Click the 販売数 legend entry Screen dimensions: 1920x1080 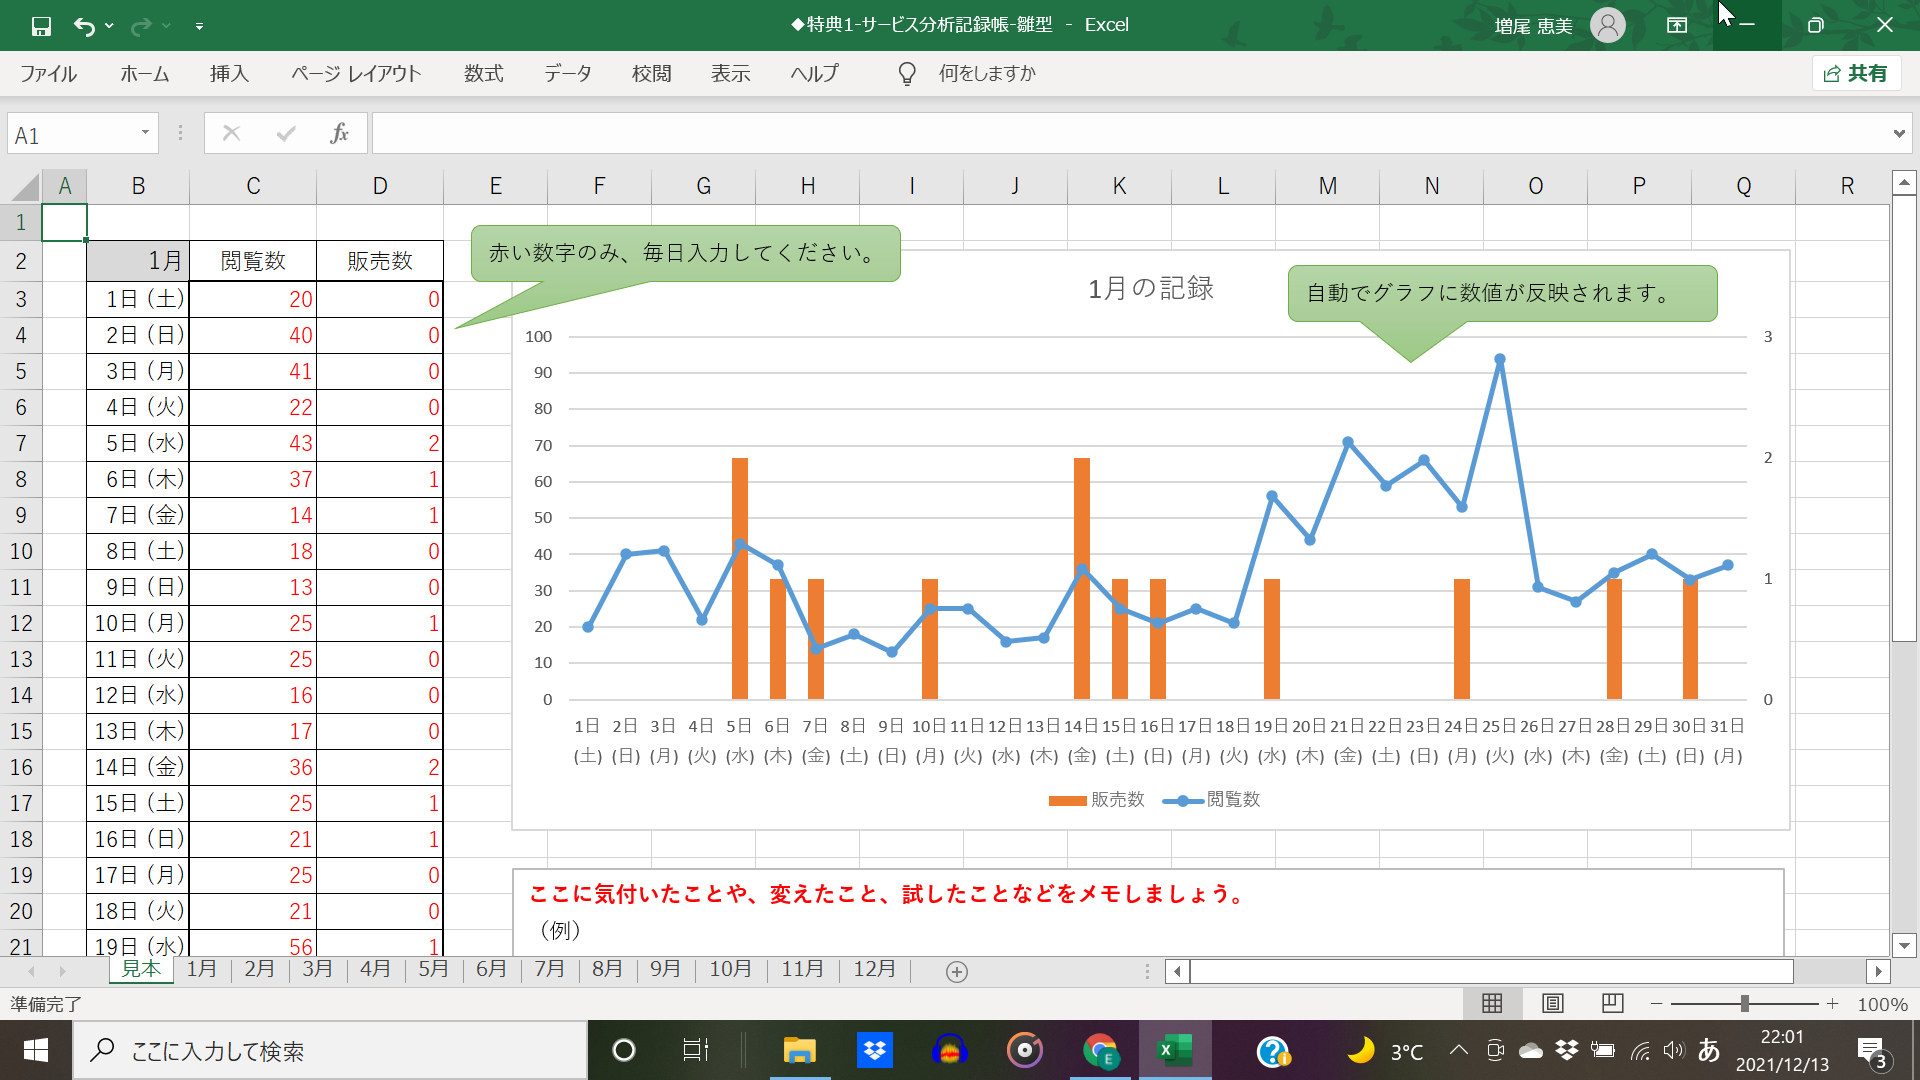(x=1097, y=800)
